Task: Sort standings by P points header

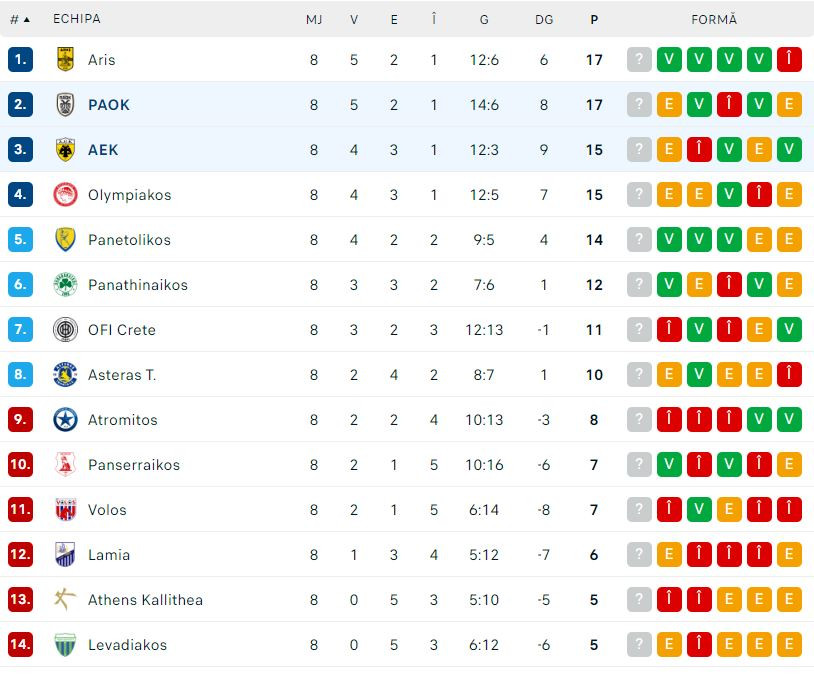Action: tap(594, 19)
